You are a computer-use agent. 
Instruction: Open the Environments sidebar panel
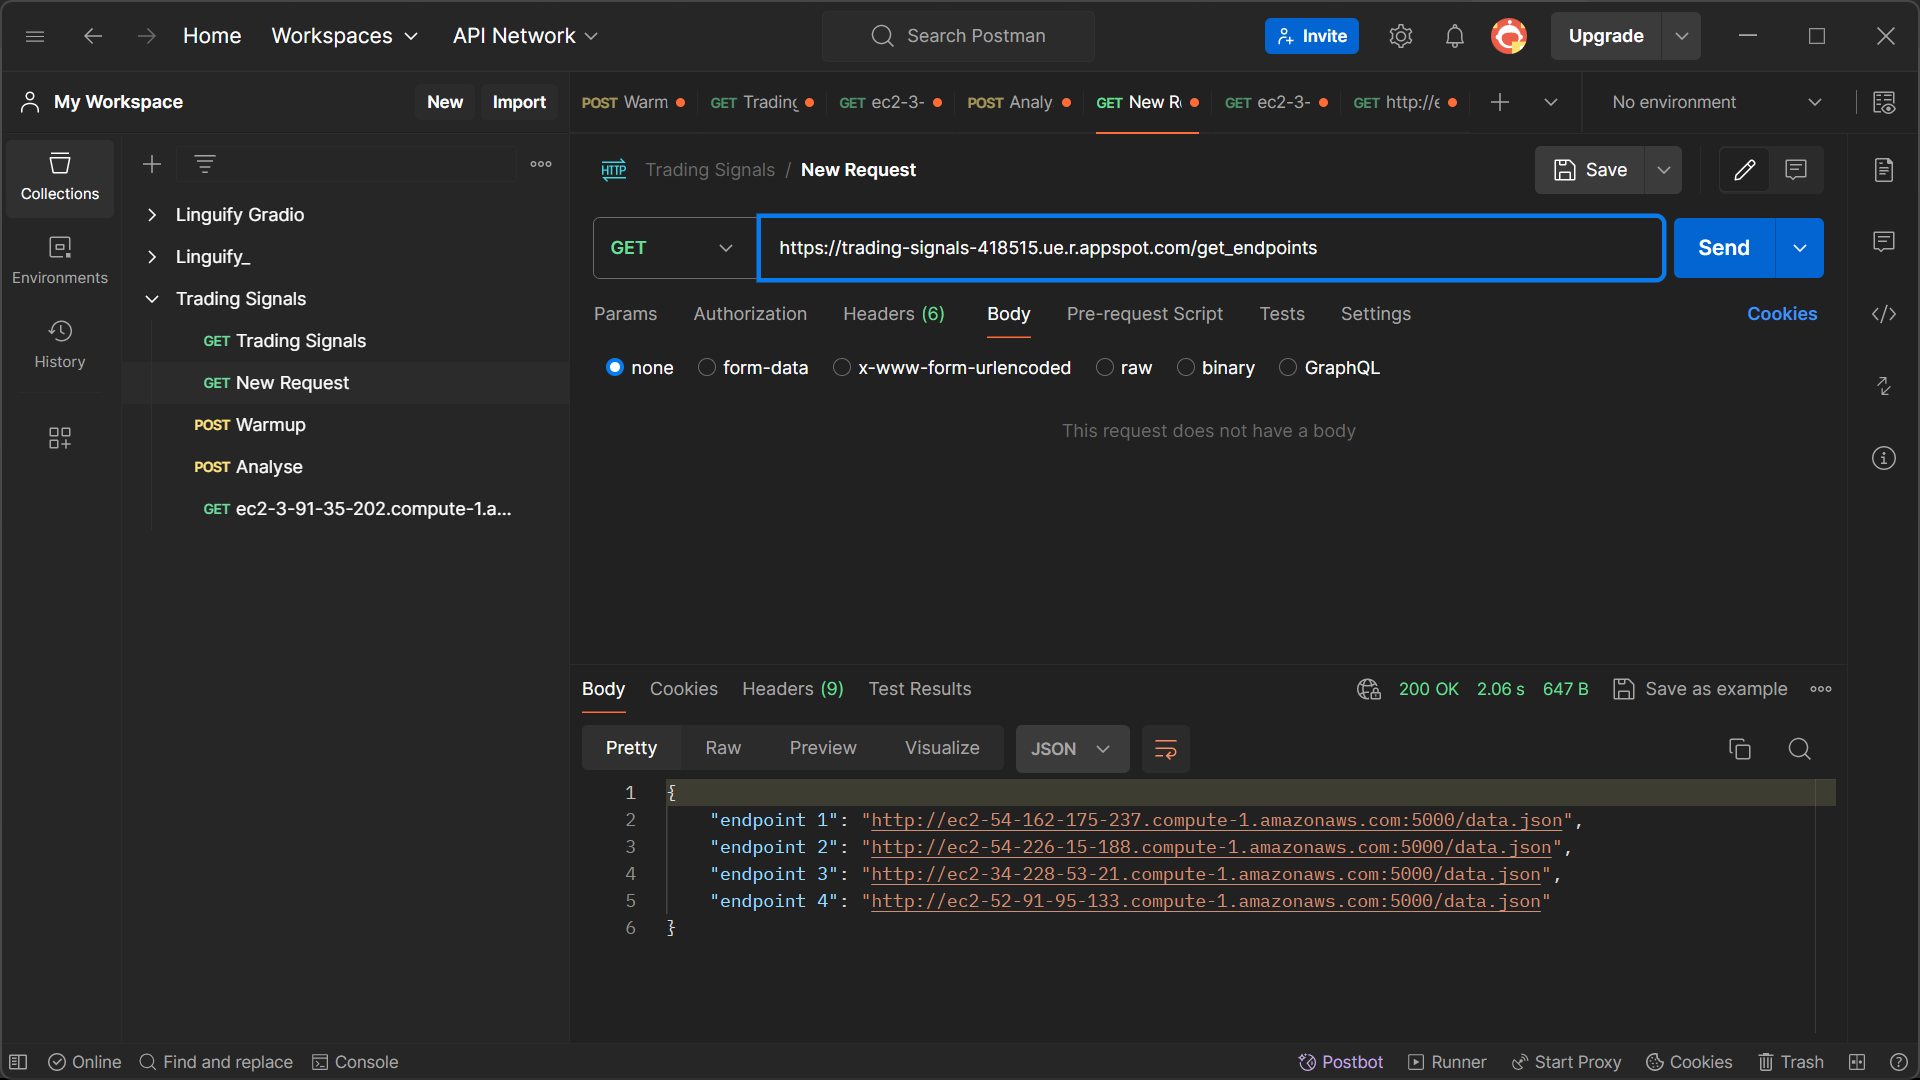click(x=60, y=259)
